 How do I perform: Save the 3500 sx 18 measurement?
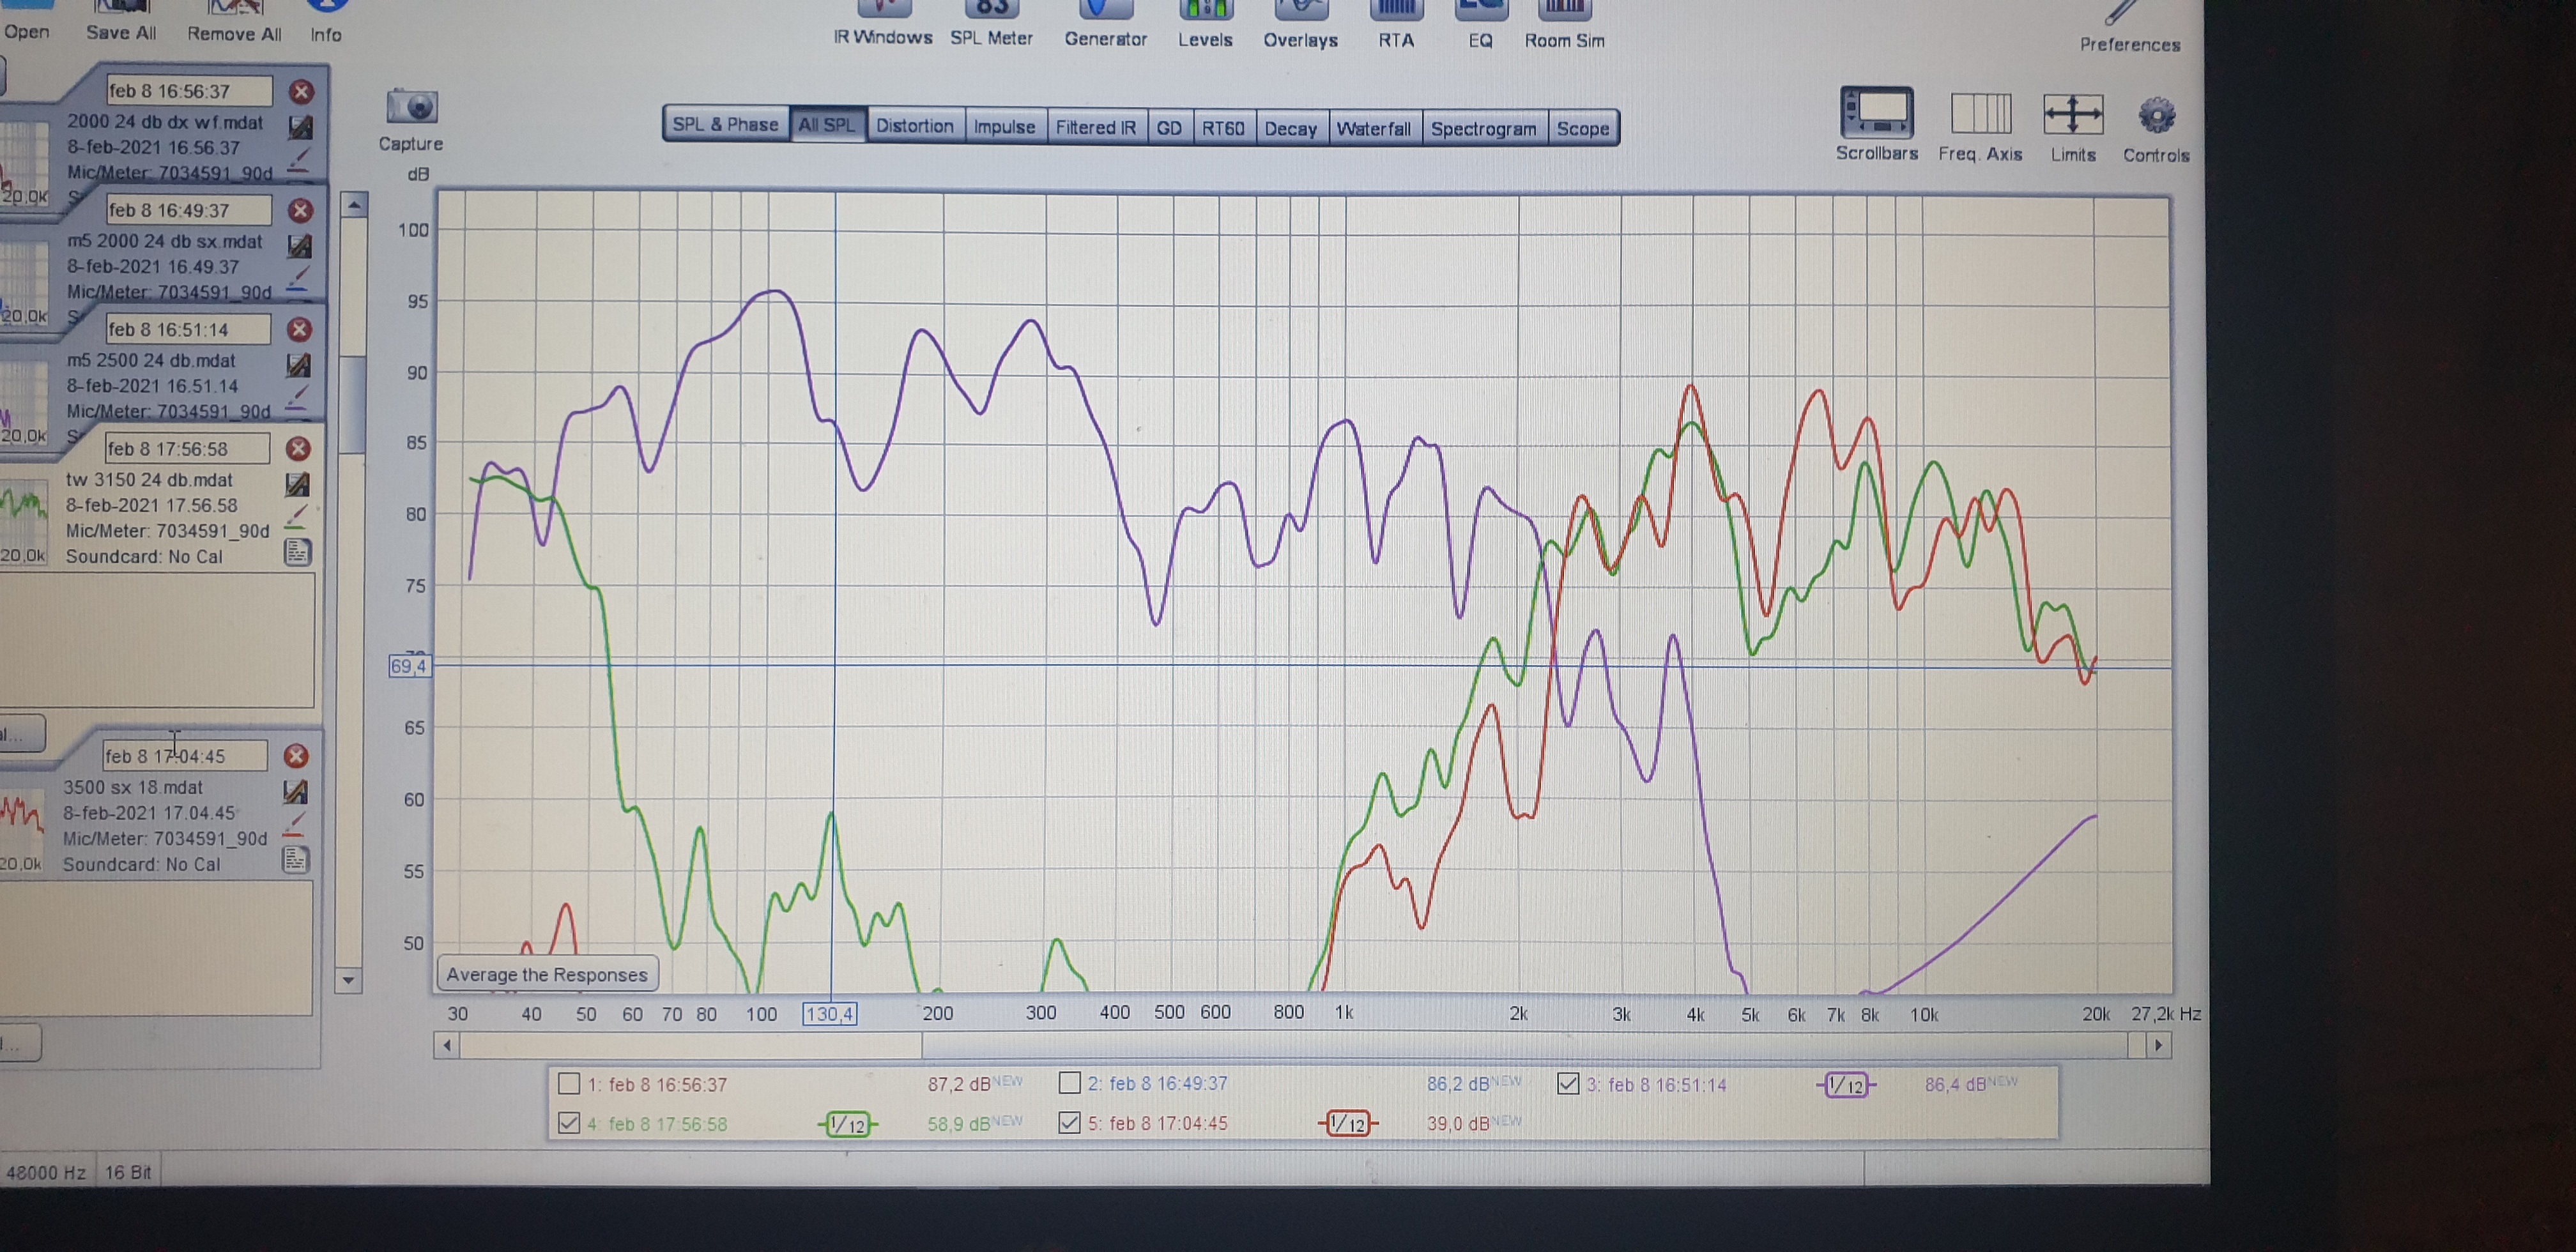pos(295,792)
